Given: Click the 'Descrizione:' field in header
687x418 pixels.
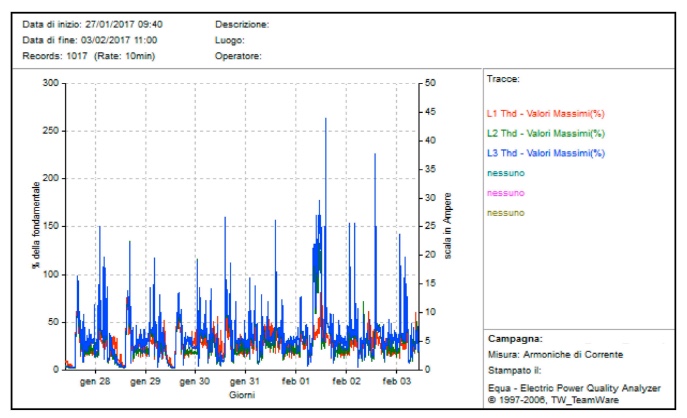Looking at the screenshot, I should pyautogui.click(x=242, y=23).
